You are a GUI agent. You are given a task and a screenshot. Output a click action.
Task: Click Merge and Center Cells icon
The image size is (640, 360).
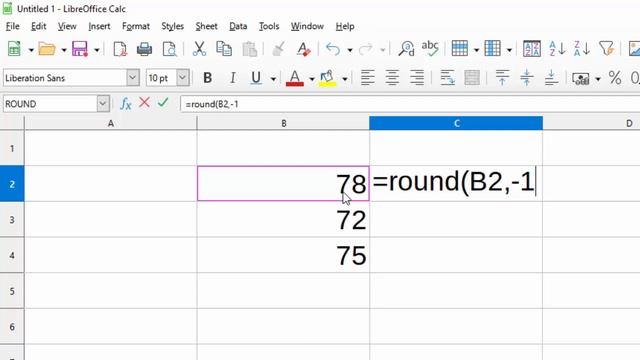(x=472, y=78)
